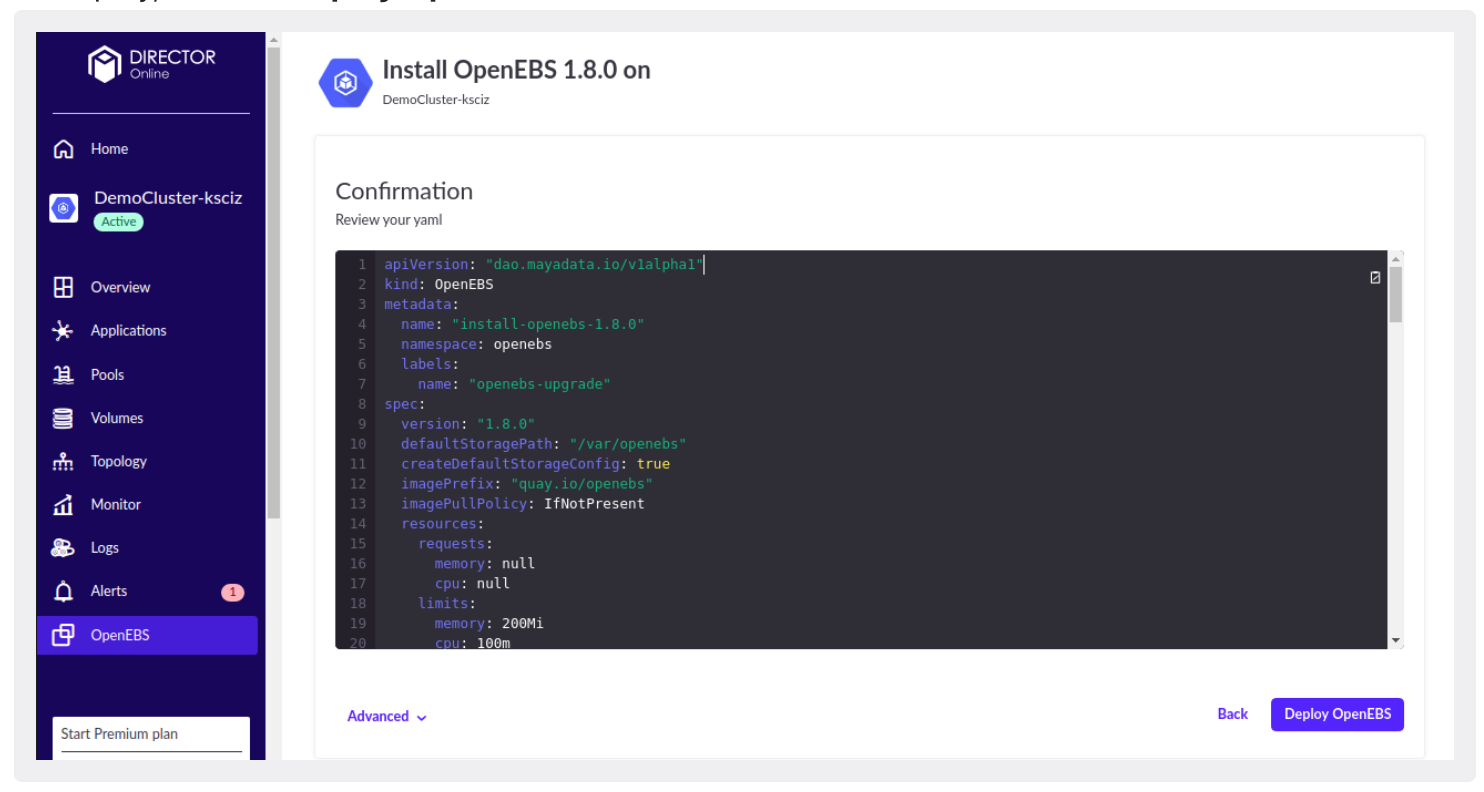Click the Deploy OpenEBS button
The height and width of the screenshot is (792, 1484).
coord(1337,714)
